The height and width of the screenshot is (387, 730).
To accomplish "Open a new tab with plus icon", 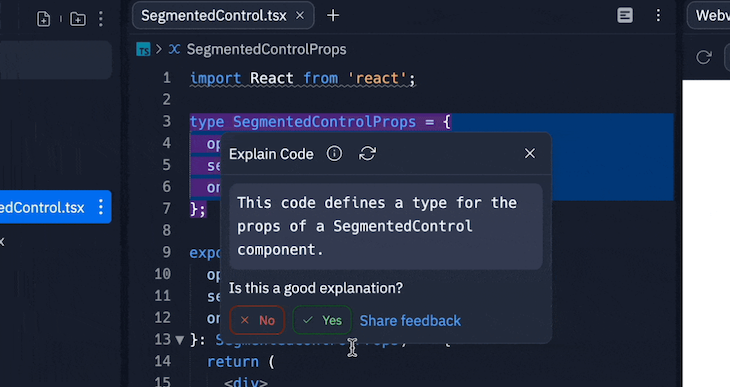I will pos(333,16).
